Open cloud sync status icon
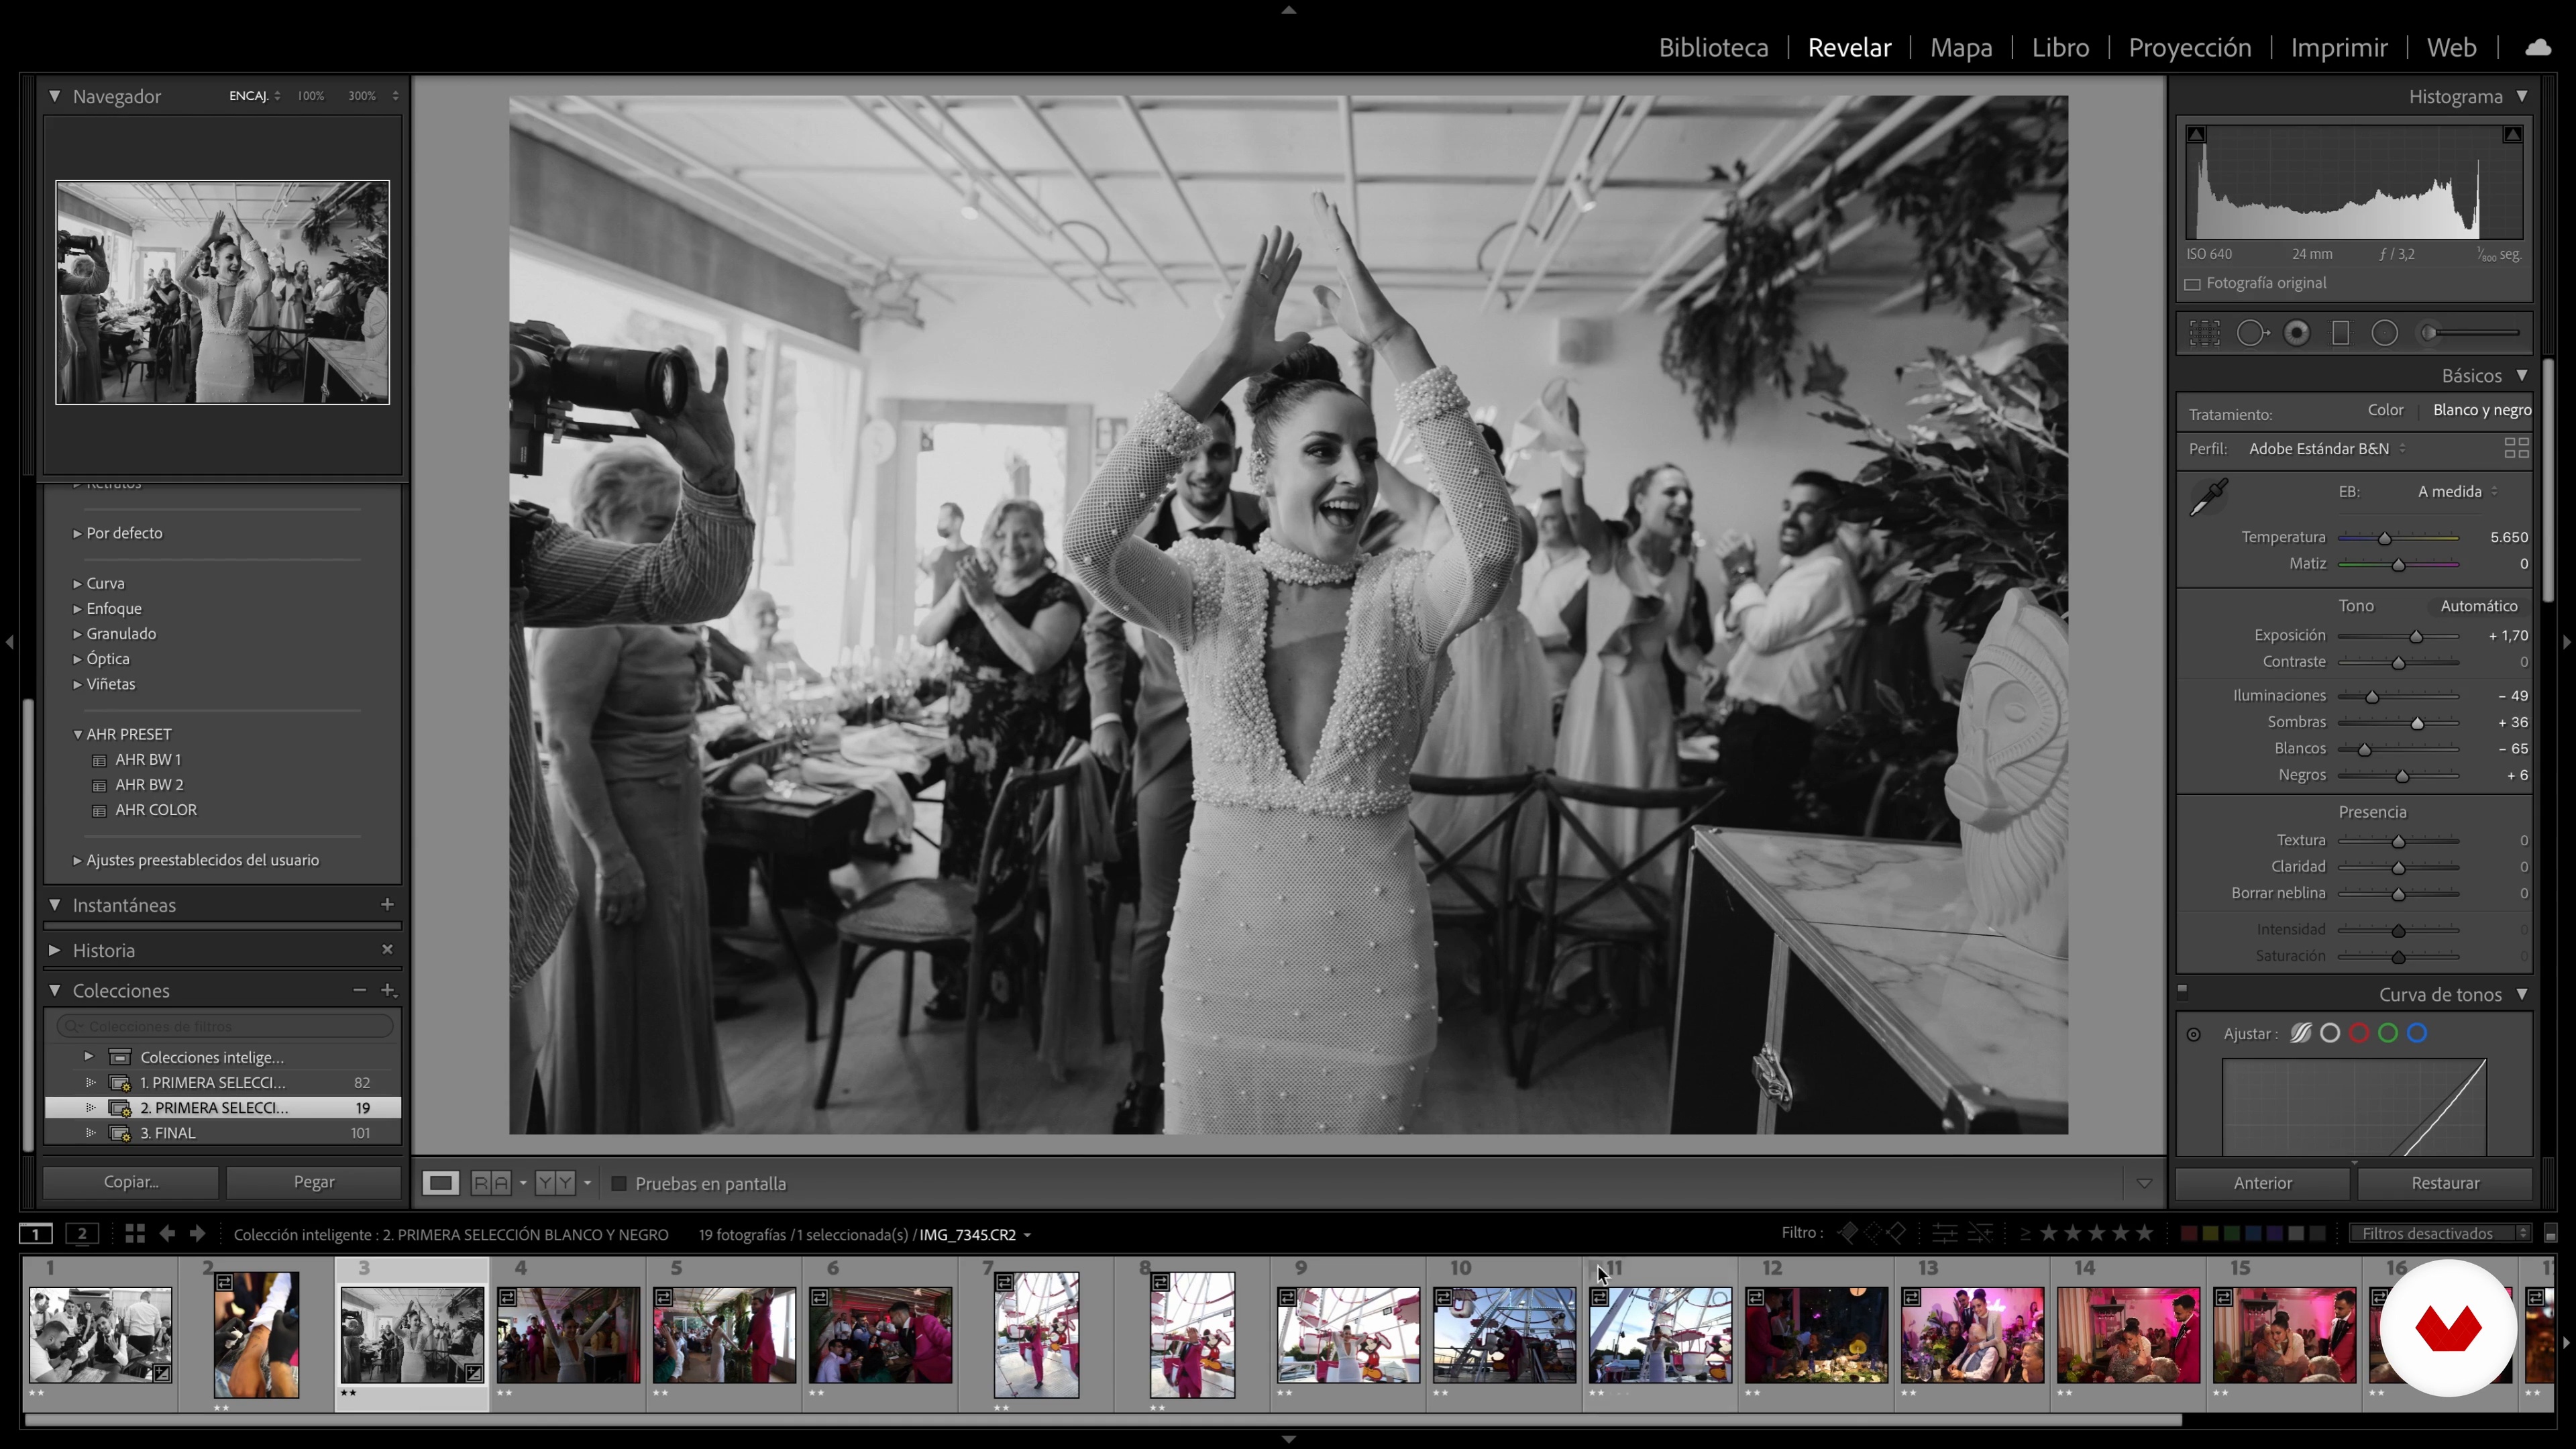 tap(2538, 47)
